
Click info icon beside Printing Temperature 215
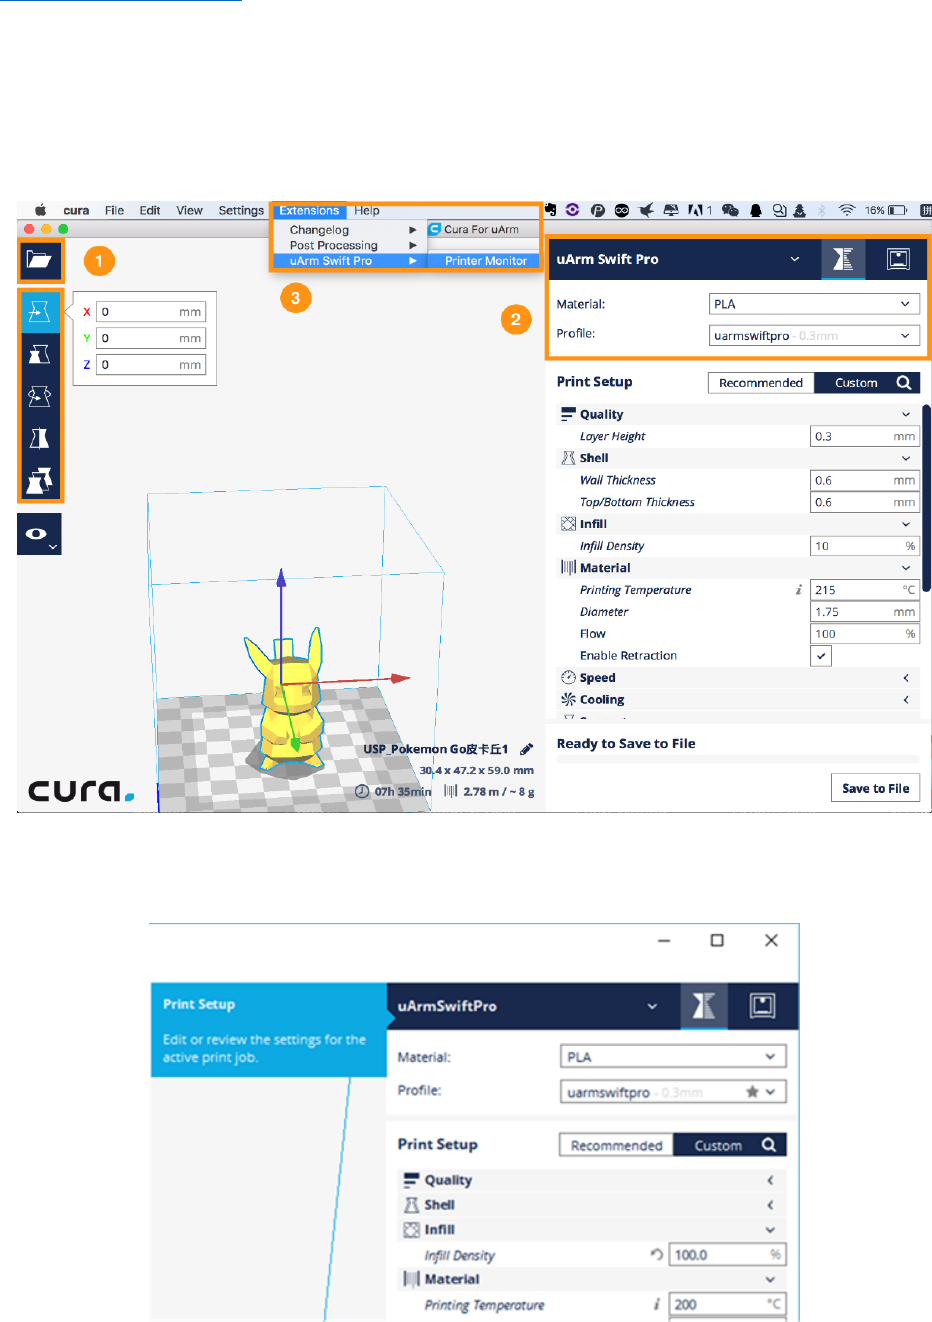(x=798, y=590)
